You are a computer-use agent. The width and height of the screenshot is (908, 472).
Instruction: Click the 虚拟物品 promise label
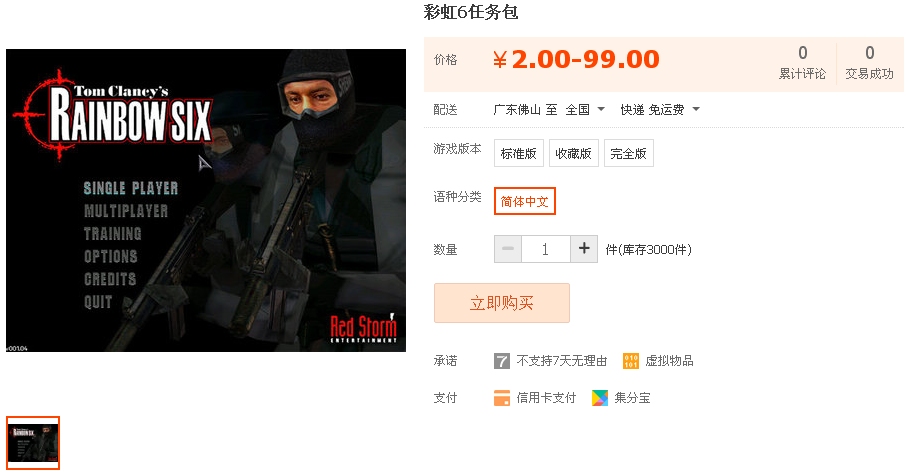(669, 361)
